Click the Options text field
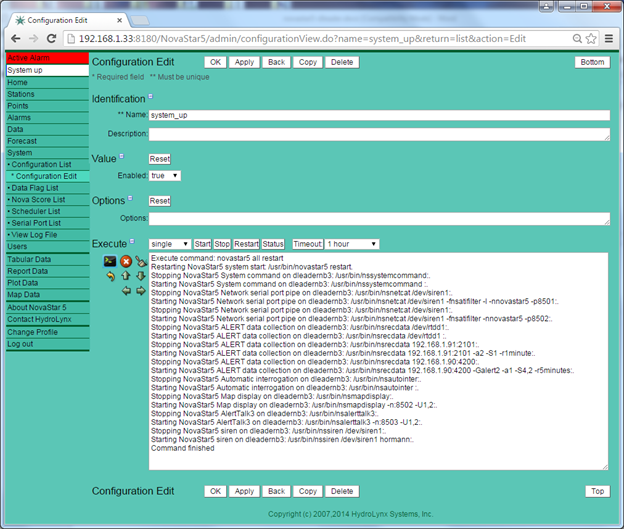624x529 pixels. [x=379, y=219]
